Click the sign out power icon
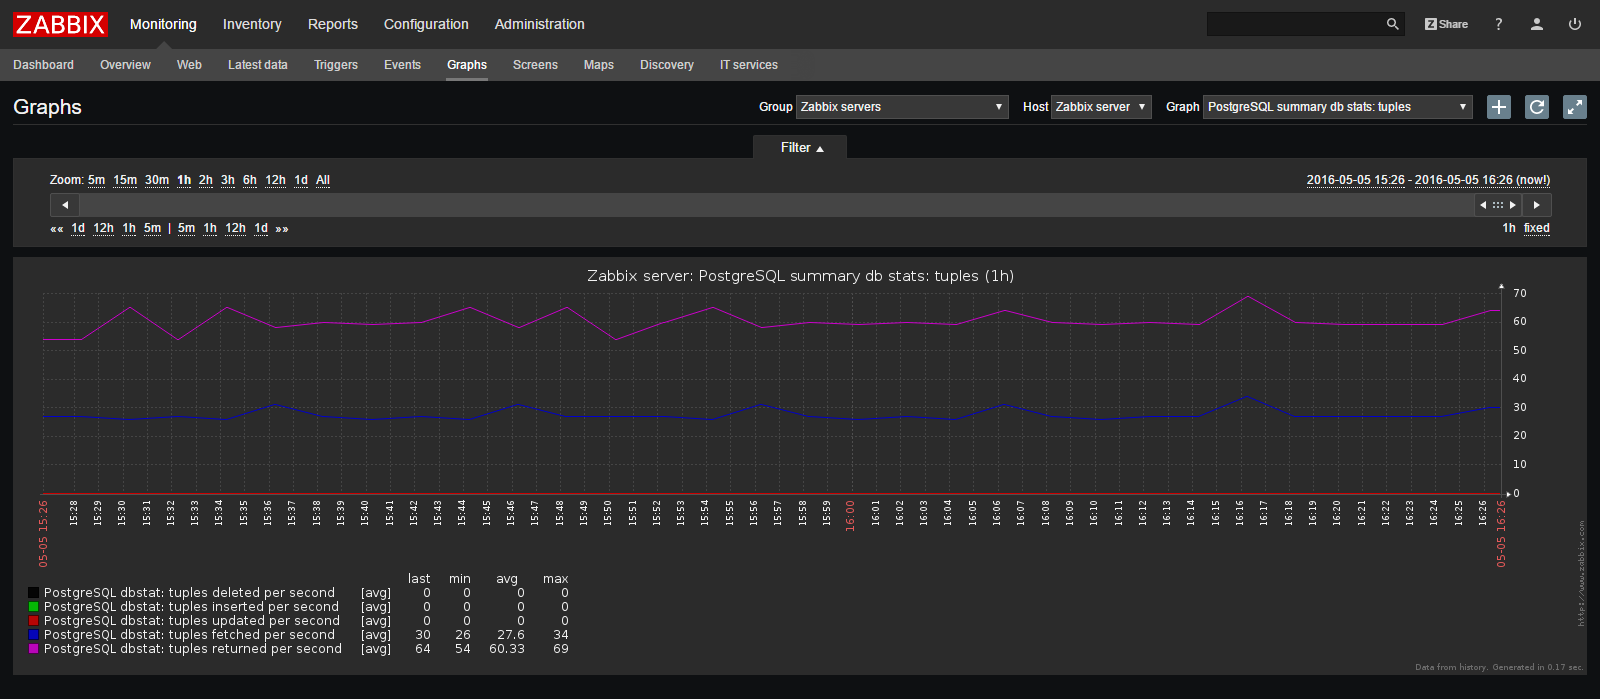This screenshot has height=699, width=1600. click(1575, 24)
